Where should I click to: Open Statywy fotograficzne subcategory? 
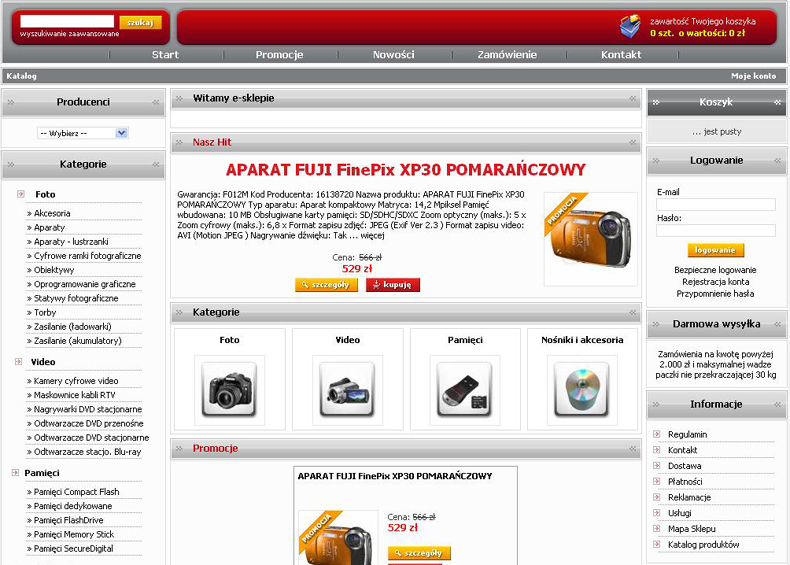pyautogui.click(x=76, y=298)
